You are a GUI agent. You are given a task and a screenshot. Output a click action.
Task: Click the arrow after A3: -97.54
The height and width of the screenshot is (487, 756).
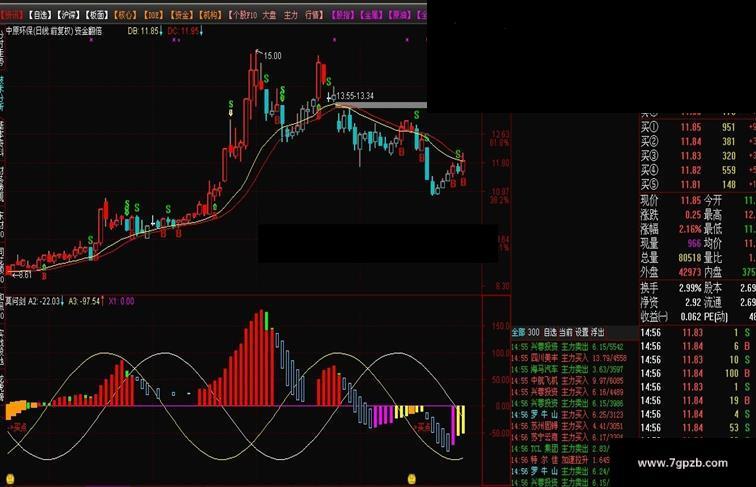coord(102,301)
